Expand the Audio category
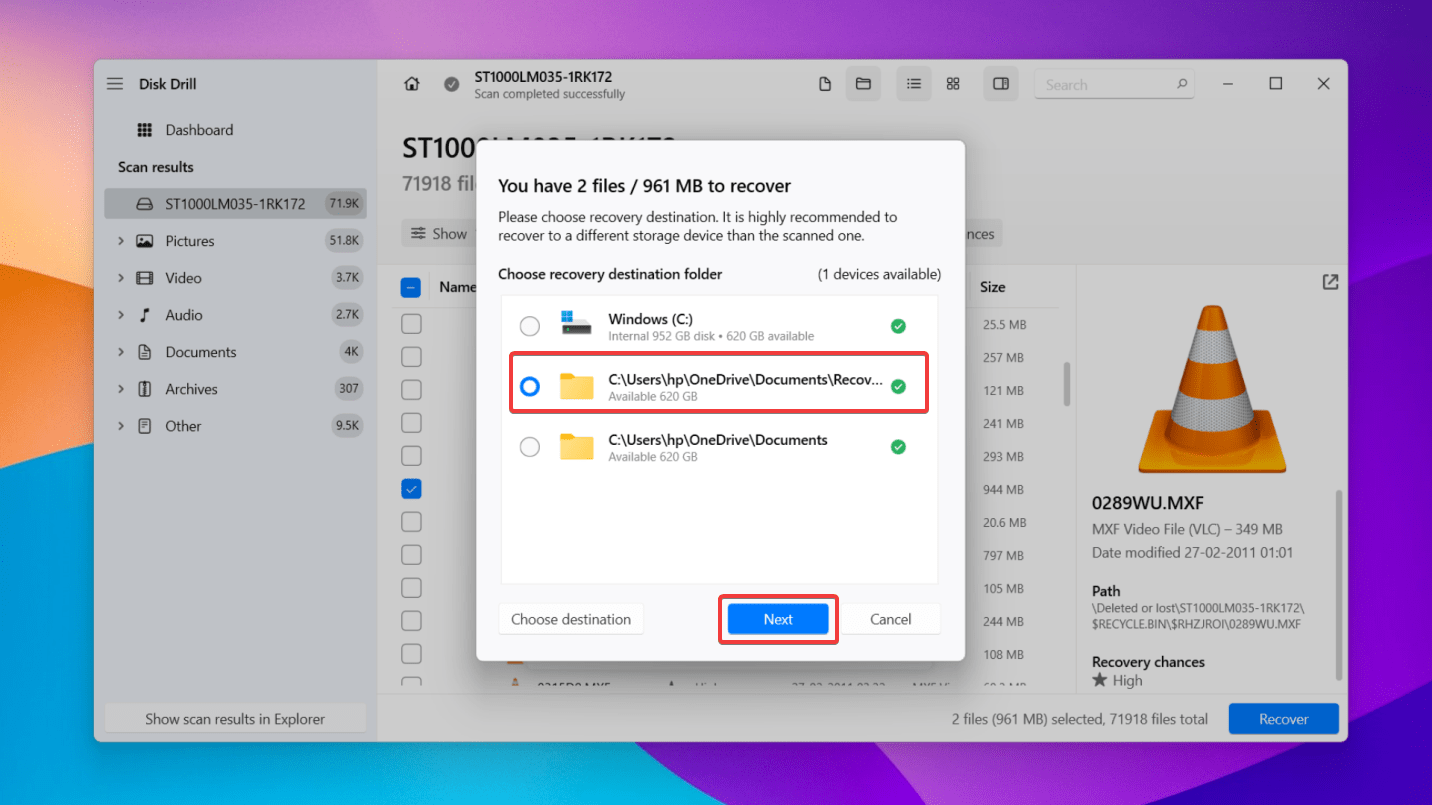1432x805 pixels. (120, 315)
